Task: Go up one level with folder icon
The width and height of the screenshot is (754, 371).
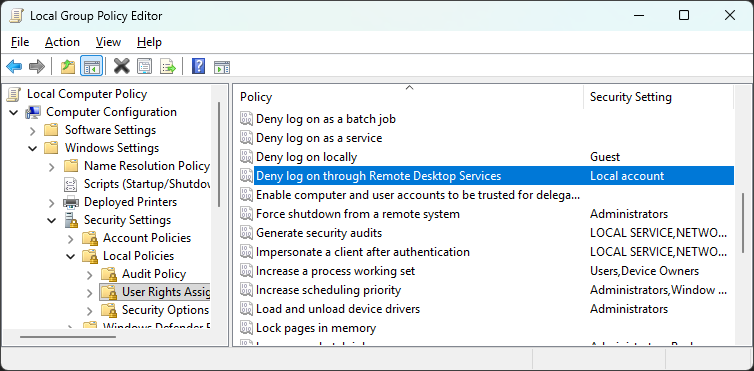Action: 68,66
